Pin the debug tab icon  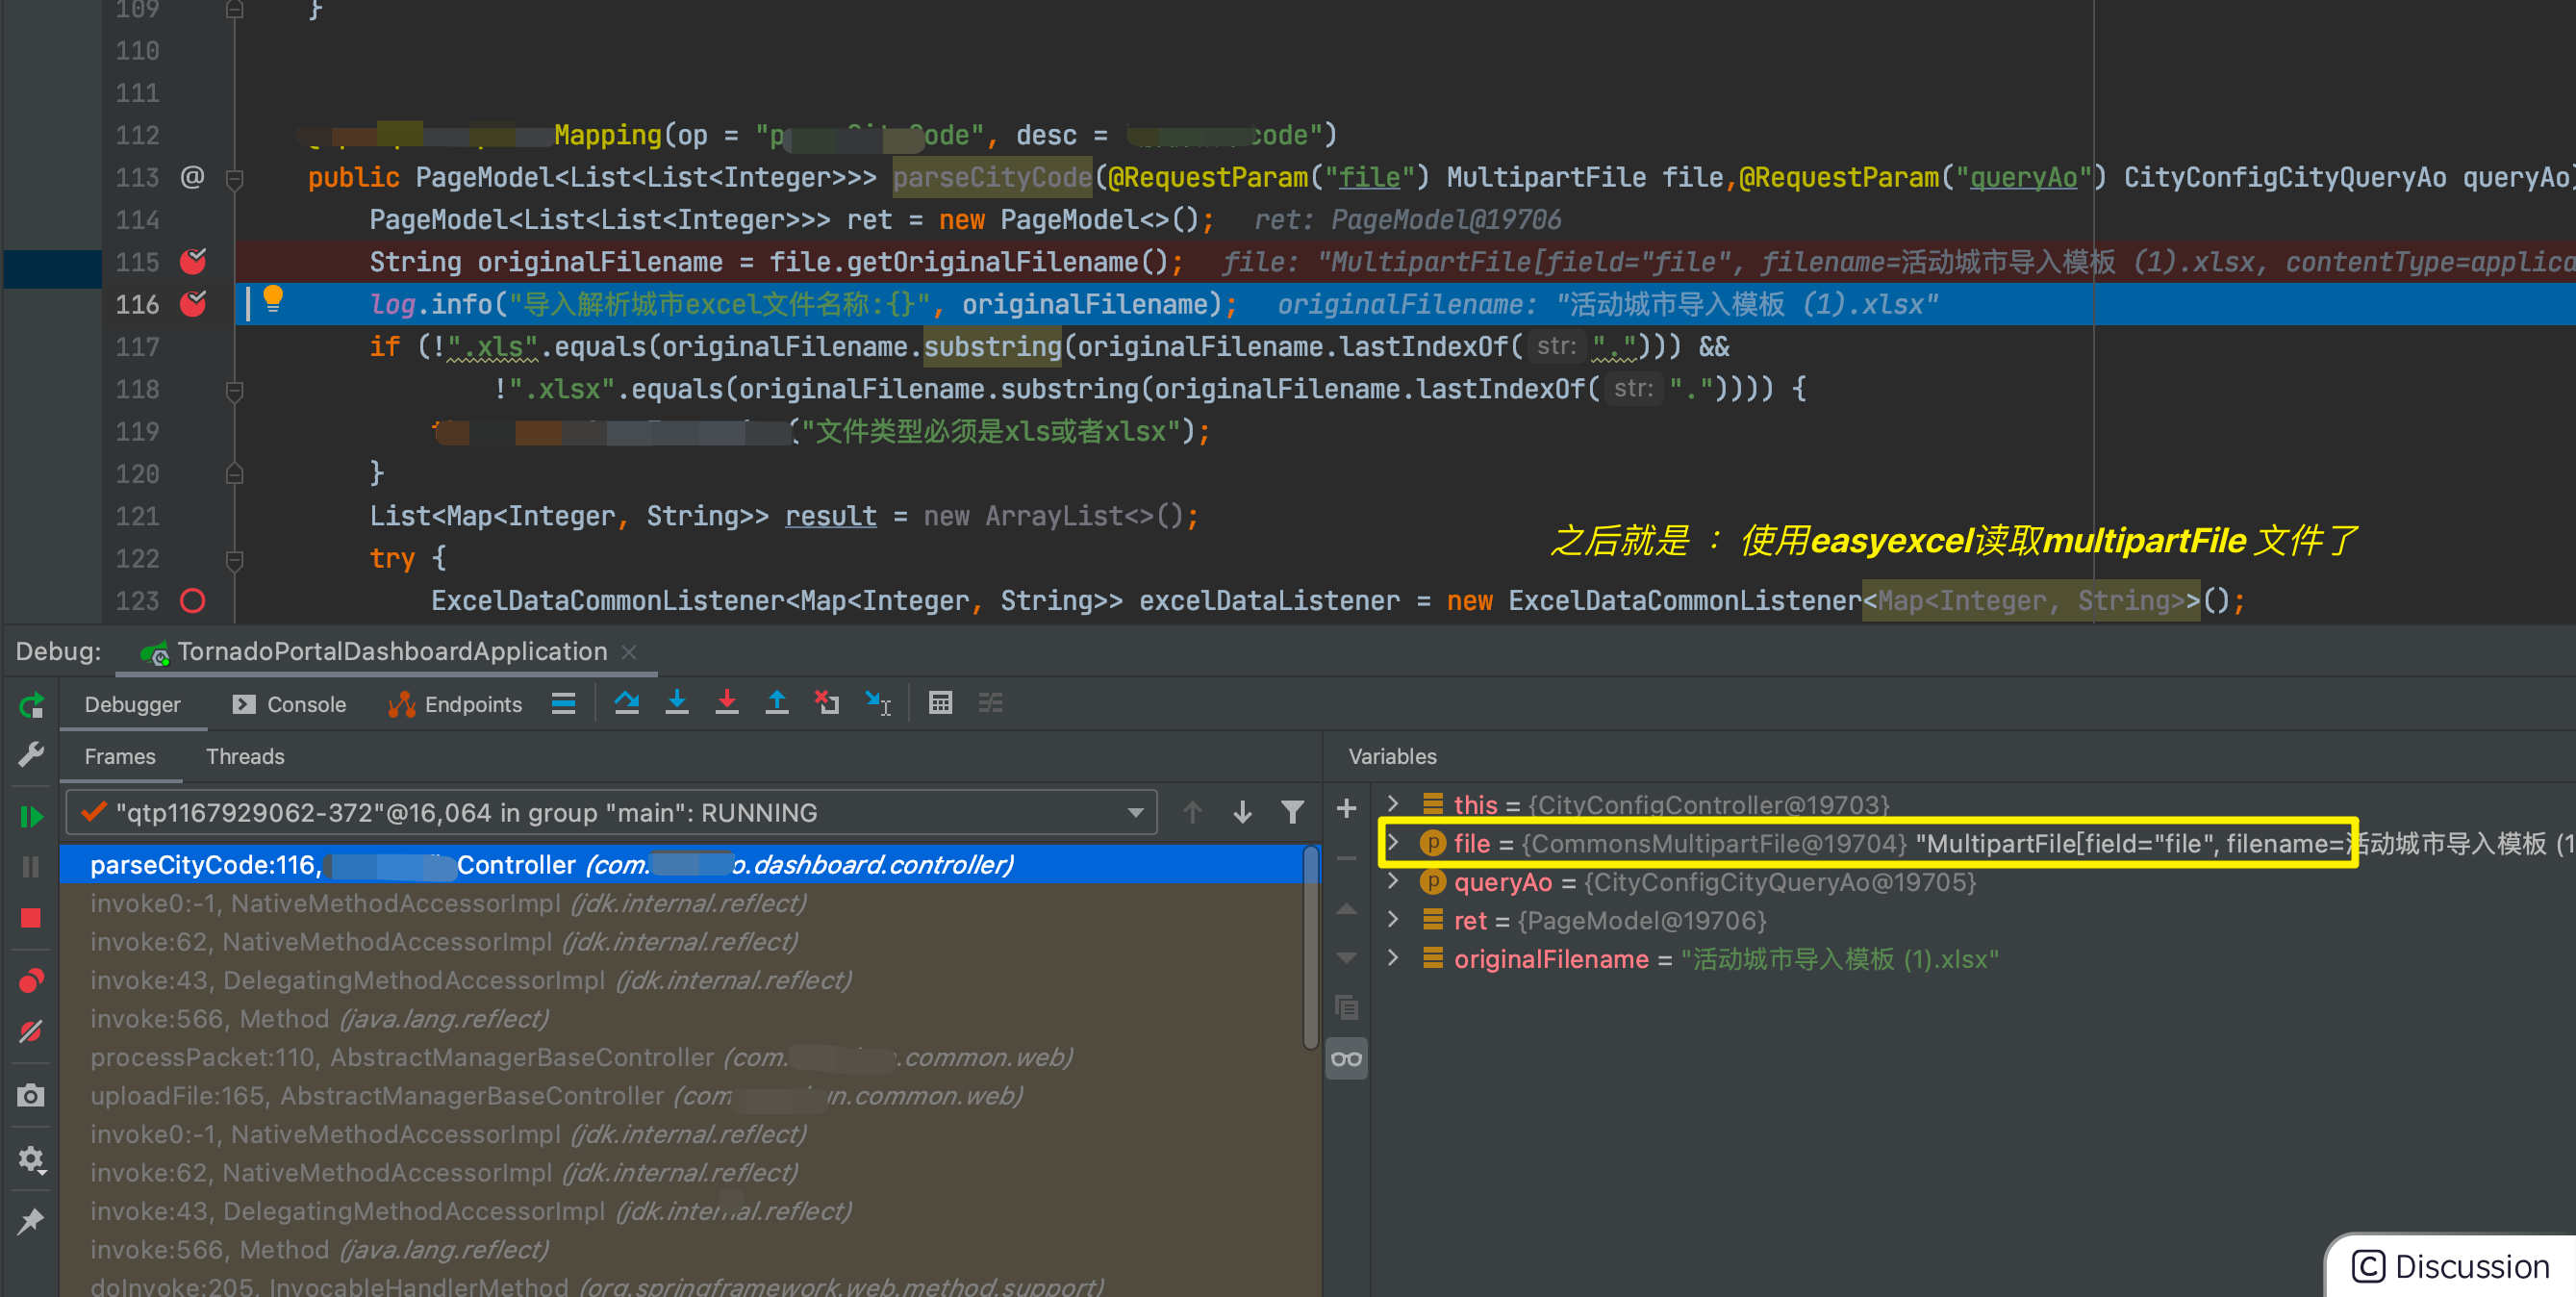point(31,1221)
